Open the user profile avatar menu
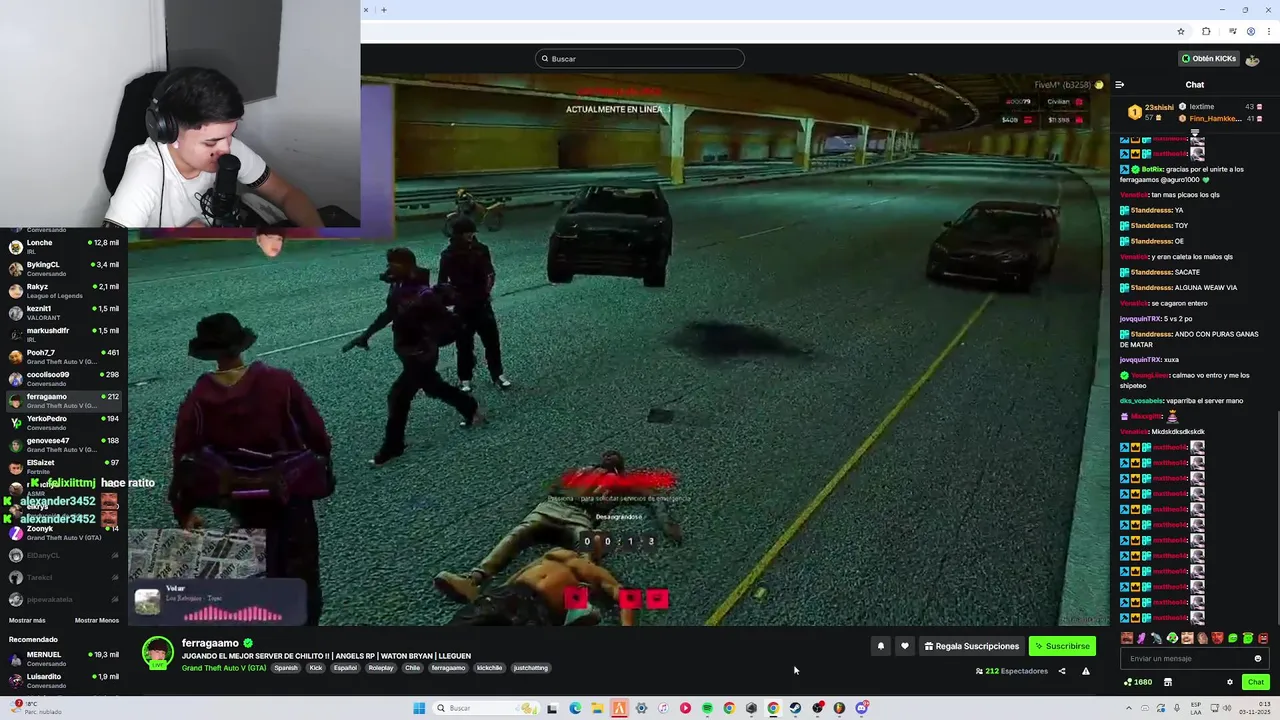 coord(1252,59)
